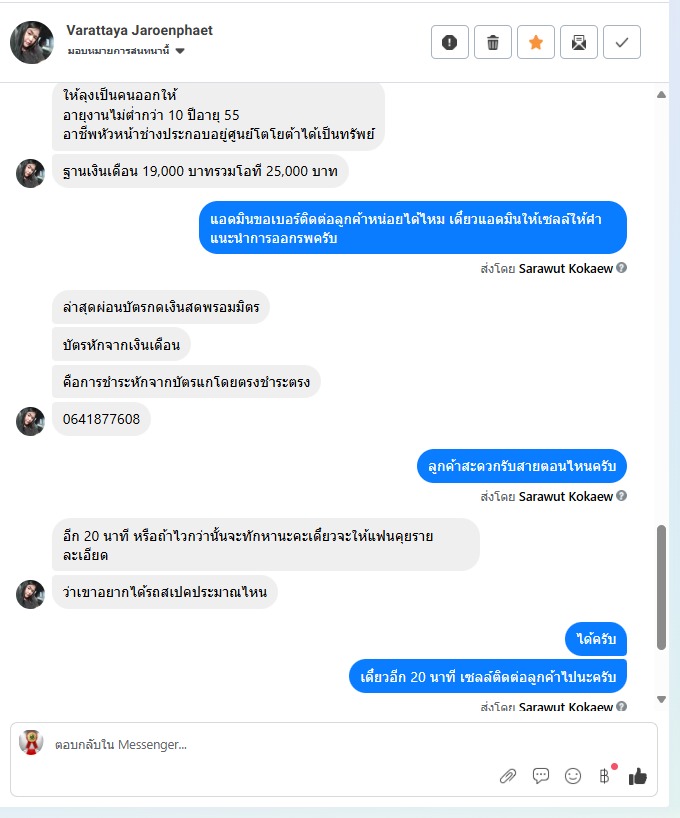
Task: Click the scrollbar down arrow
Action: [661, 700]
